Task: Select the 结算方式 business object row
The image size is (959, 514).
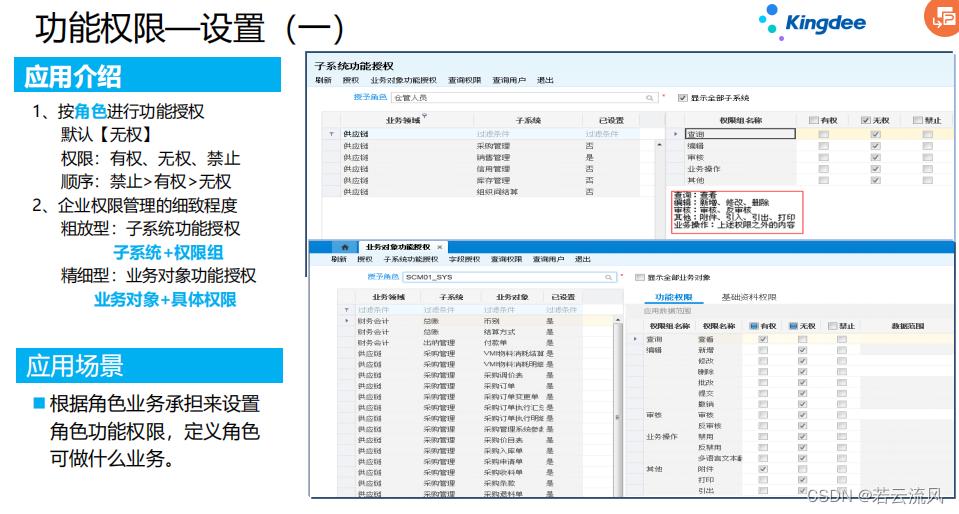Action: point(475,332)
